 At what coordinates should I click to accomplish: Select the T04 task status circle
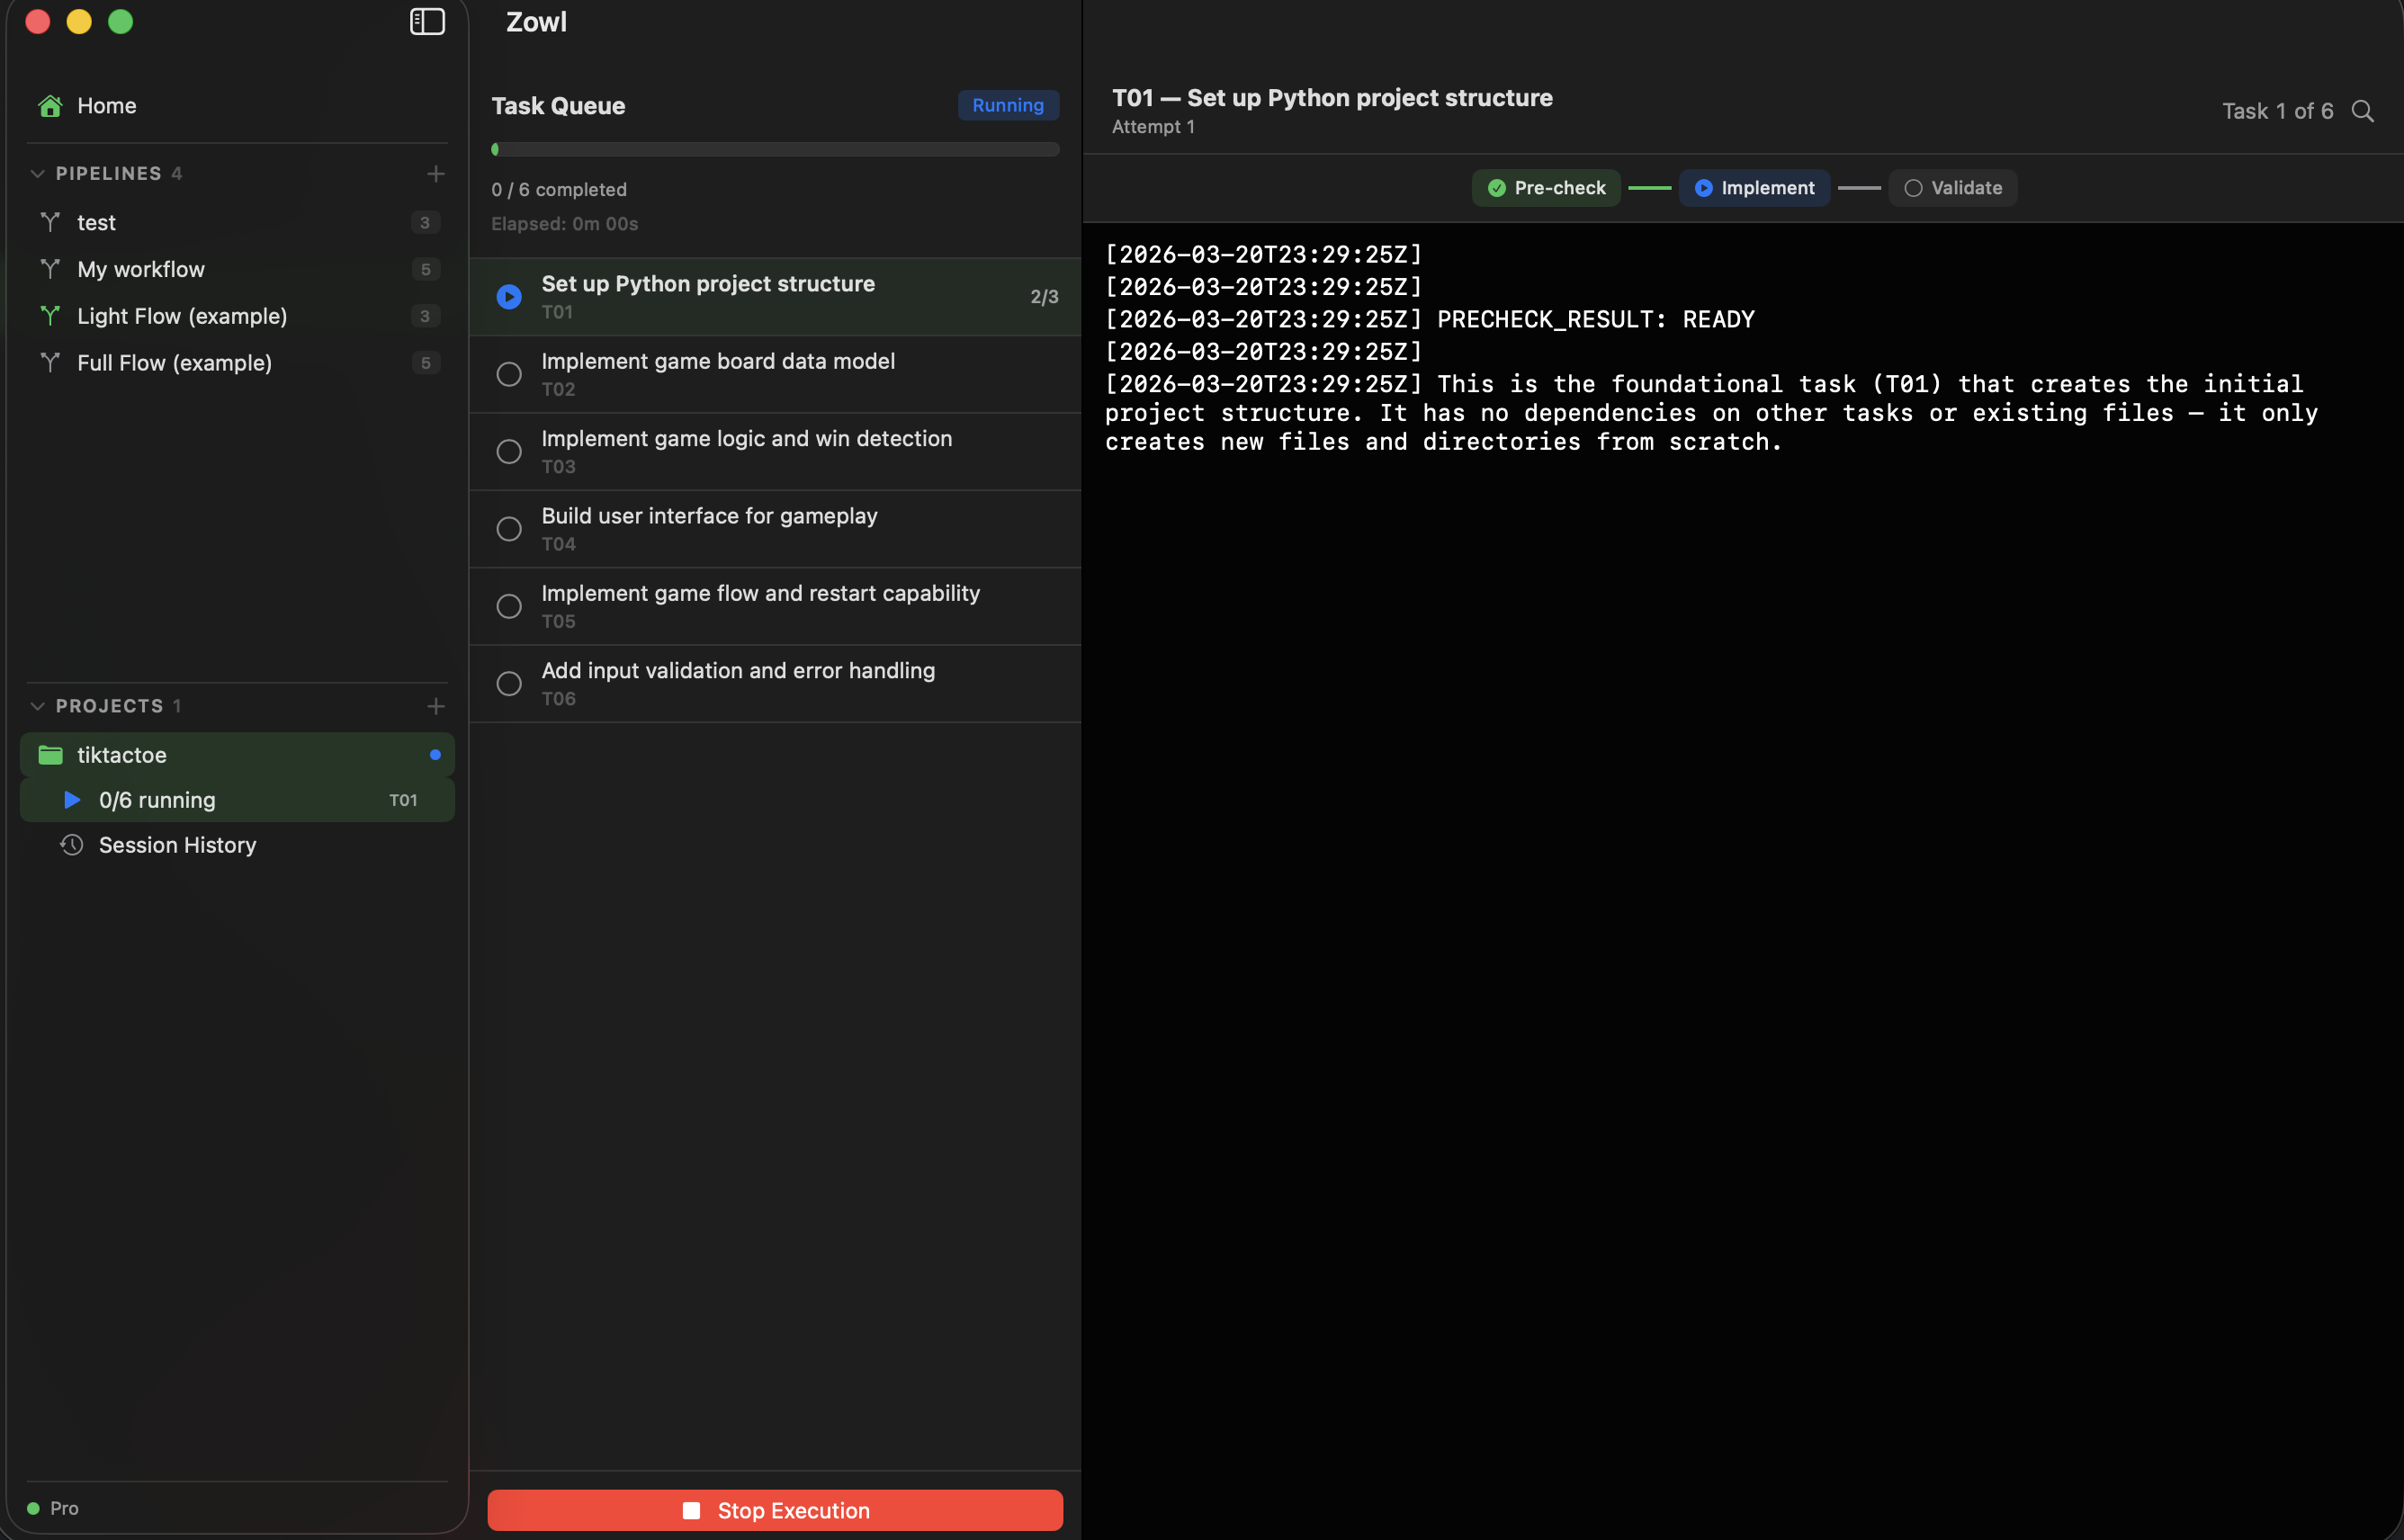click(509, 529)
